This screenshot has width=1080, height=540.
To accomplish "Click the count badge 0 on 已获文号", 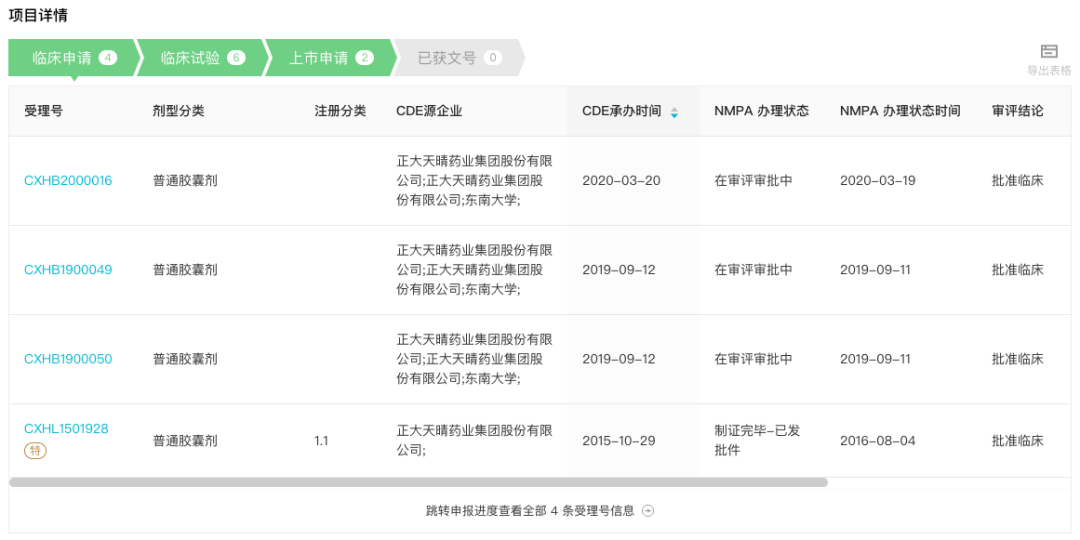I will click(492, 58).
